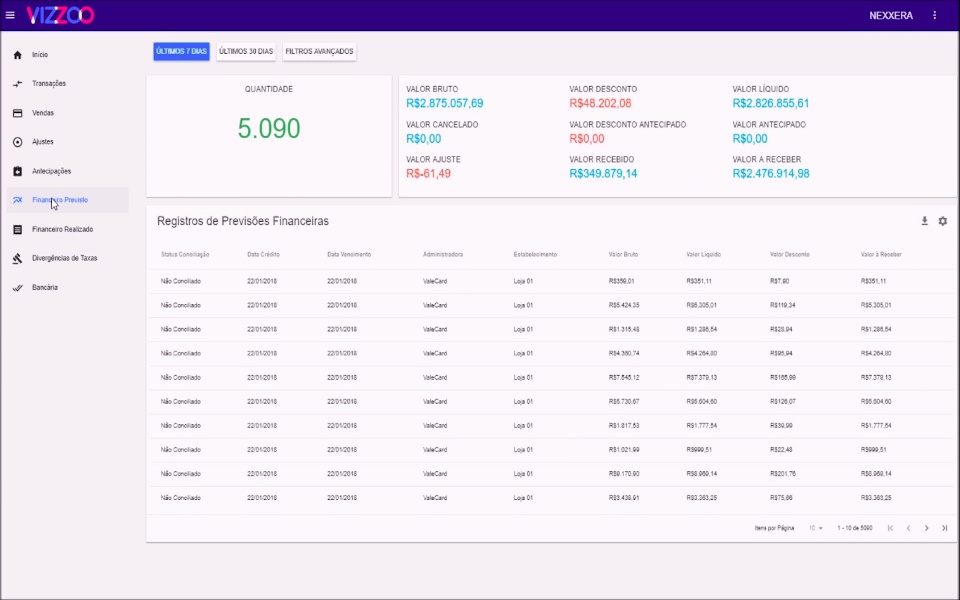Click gross value cell R$3.438,91
This screenshot has width=960, height=600.
[x=624, y=498]
